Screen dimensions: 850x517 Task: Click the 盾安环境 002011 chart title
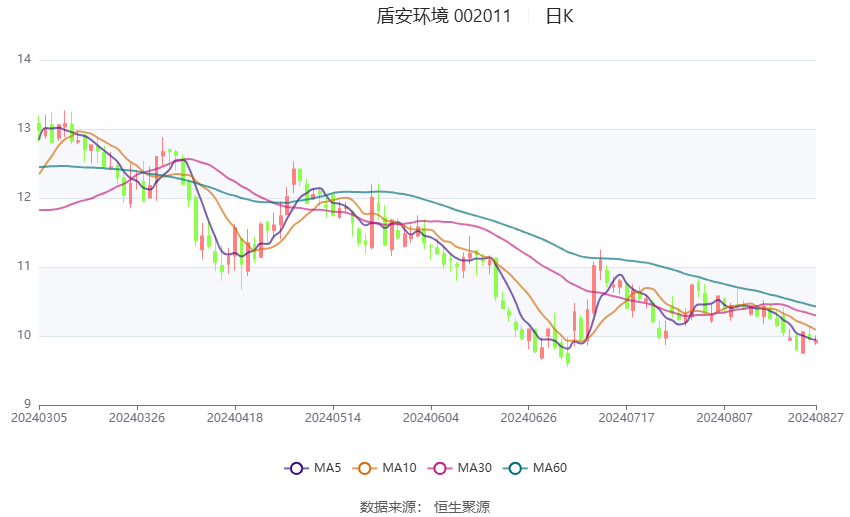(443, 16)
